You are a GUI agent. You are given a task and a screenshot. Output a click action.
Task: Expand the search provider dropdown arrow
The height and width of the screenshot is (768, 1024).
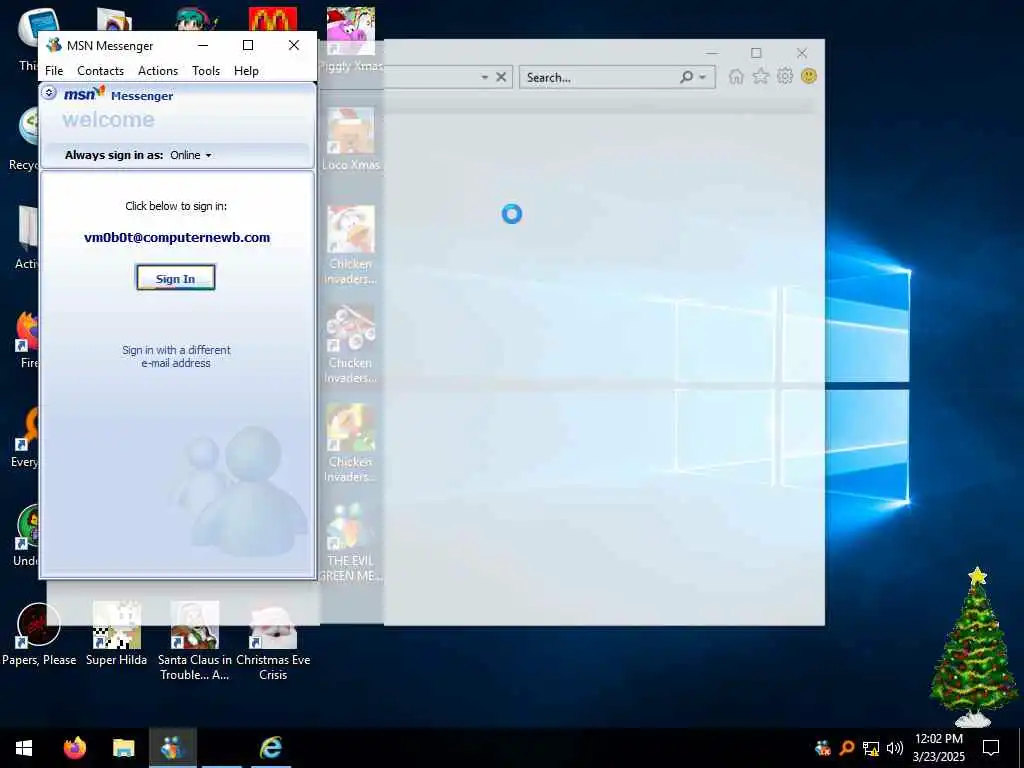click(x=703, y=77)
